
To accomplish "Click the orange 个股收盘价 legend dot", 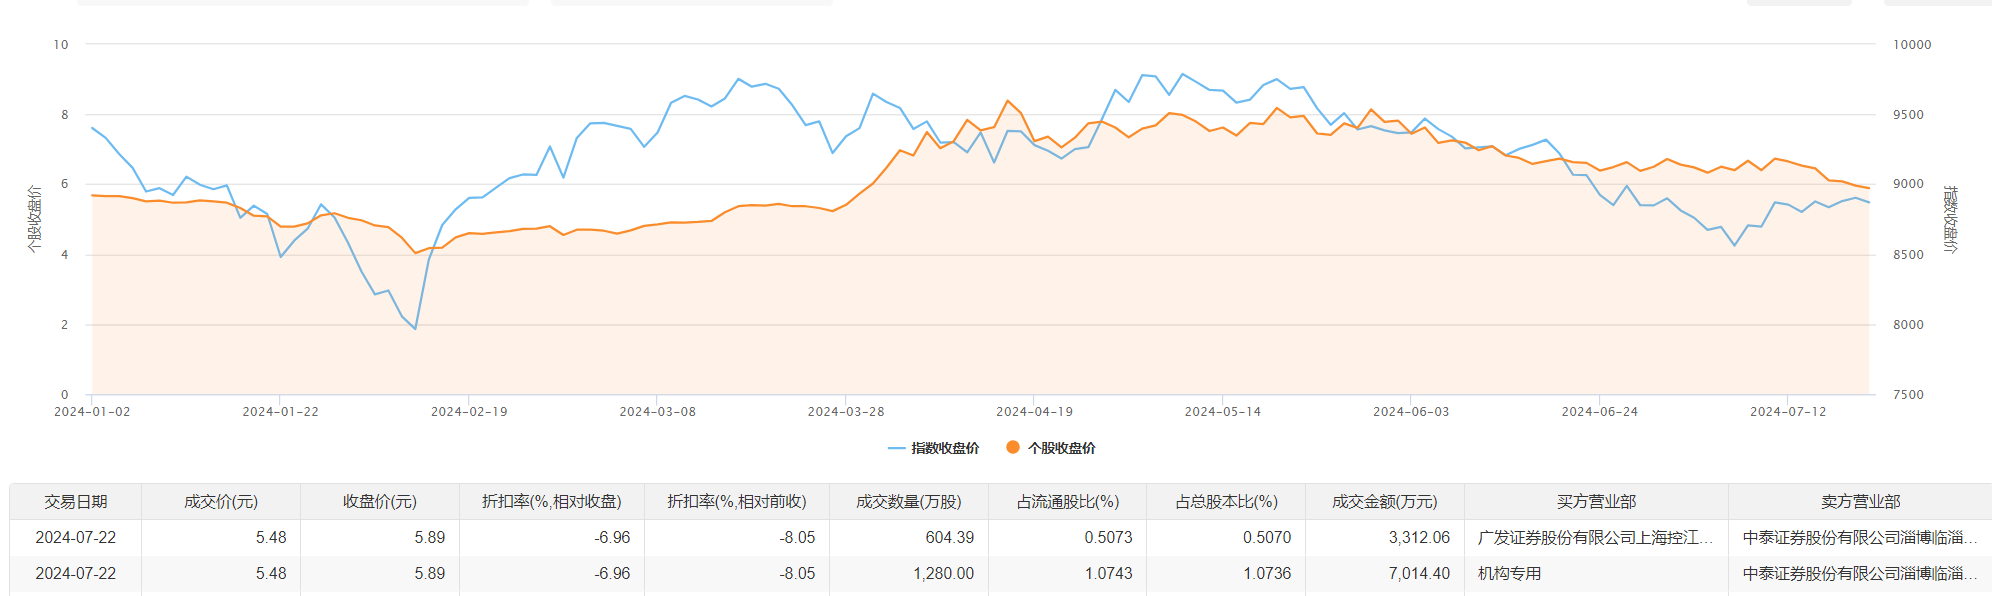I will tap(1013, 447).
